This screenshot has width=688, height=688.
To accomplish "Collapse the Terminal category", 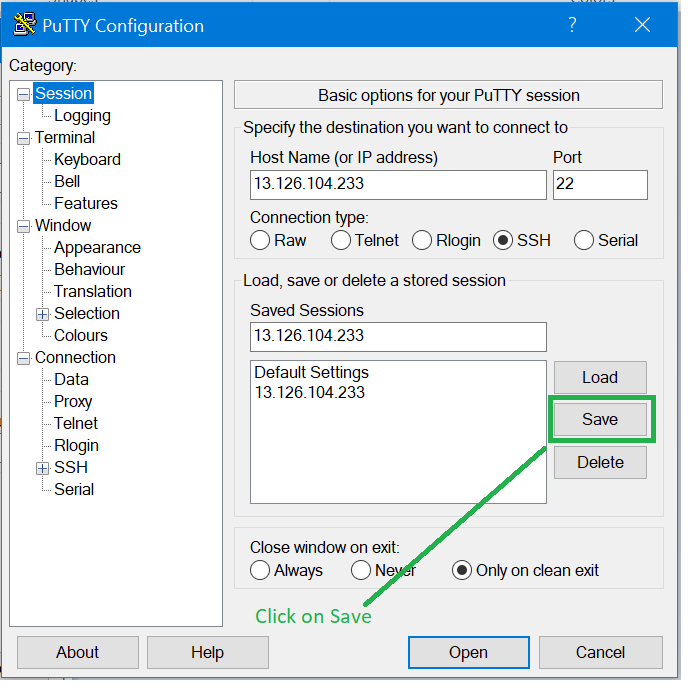I will pyautogui.click(x=24, y=138).
